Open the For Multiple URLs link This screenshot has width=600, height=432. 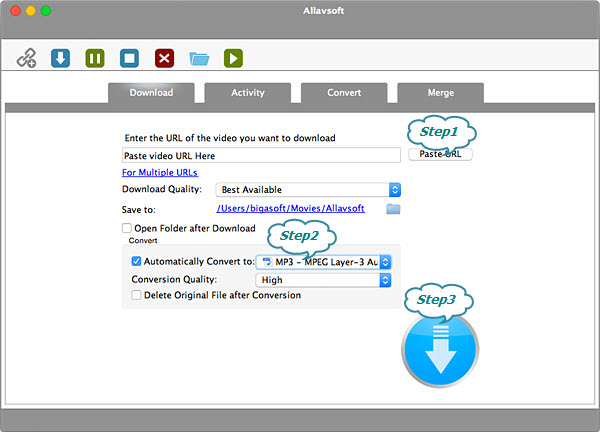click(160, 173)
